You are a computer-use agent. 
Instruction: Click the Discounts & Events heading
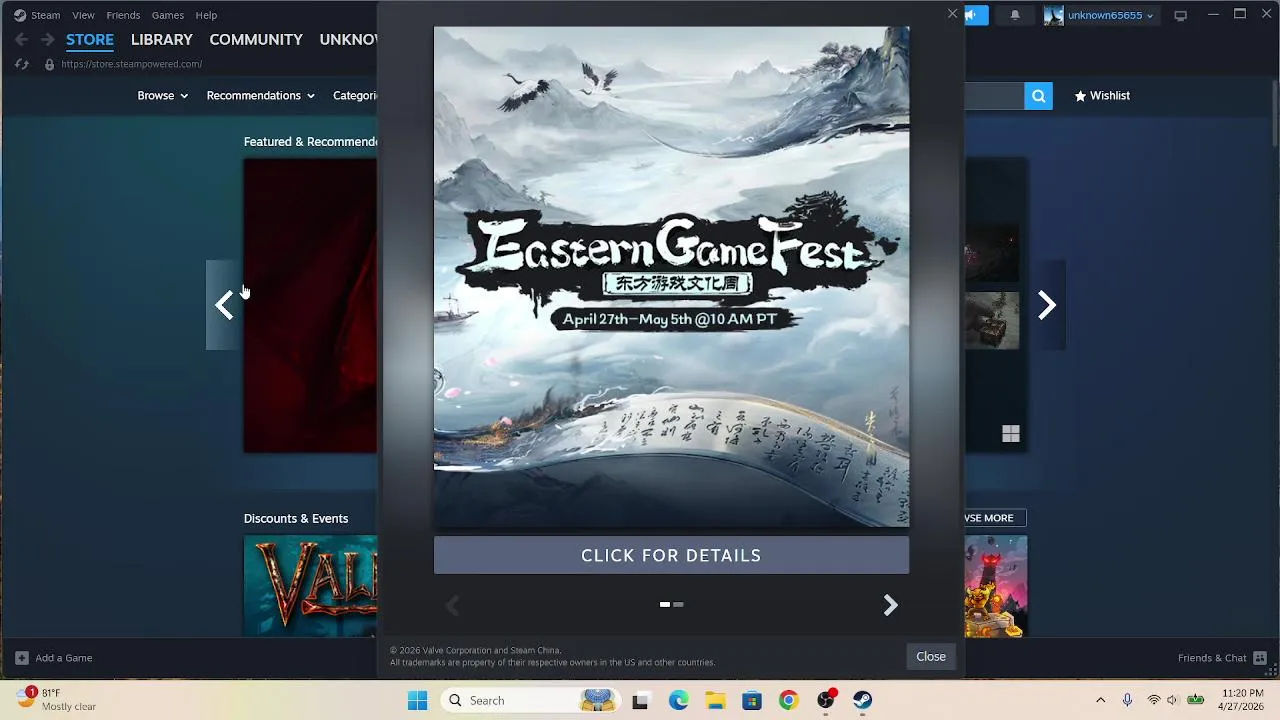296,518
